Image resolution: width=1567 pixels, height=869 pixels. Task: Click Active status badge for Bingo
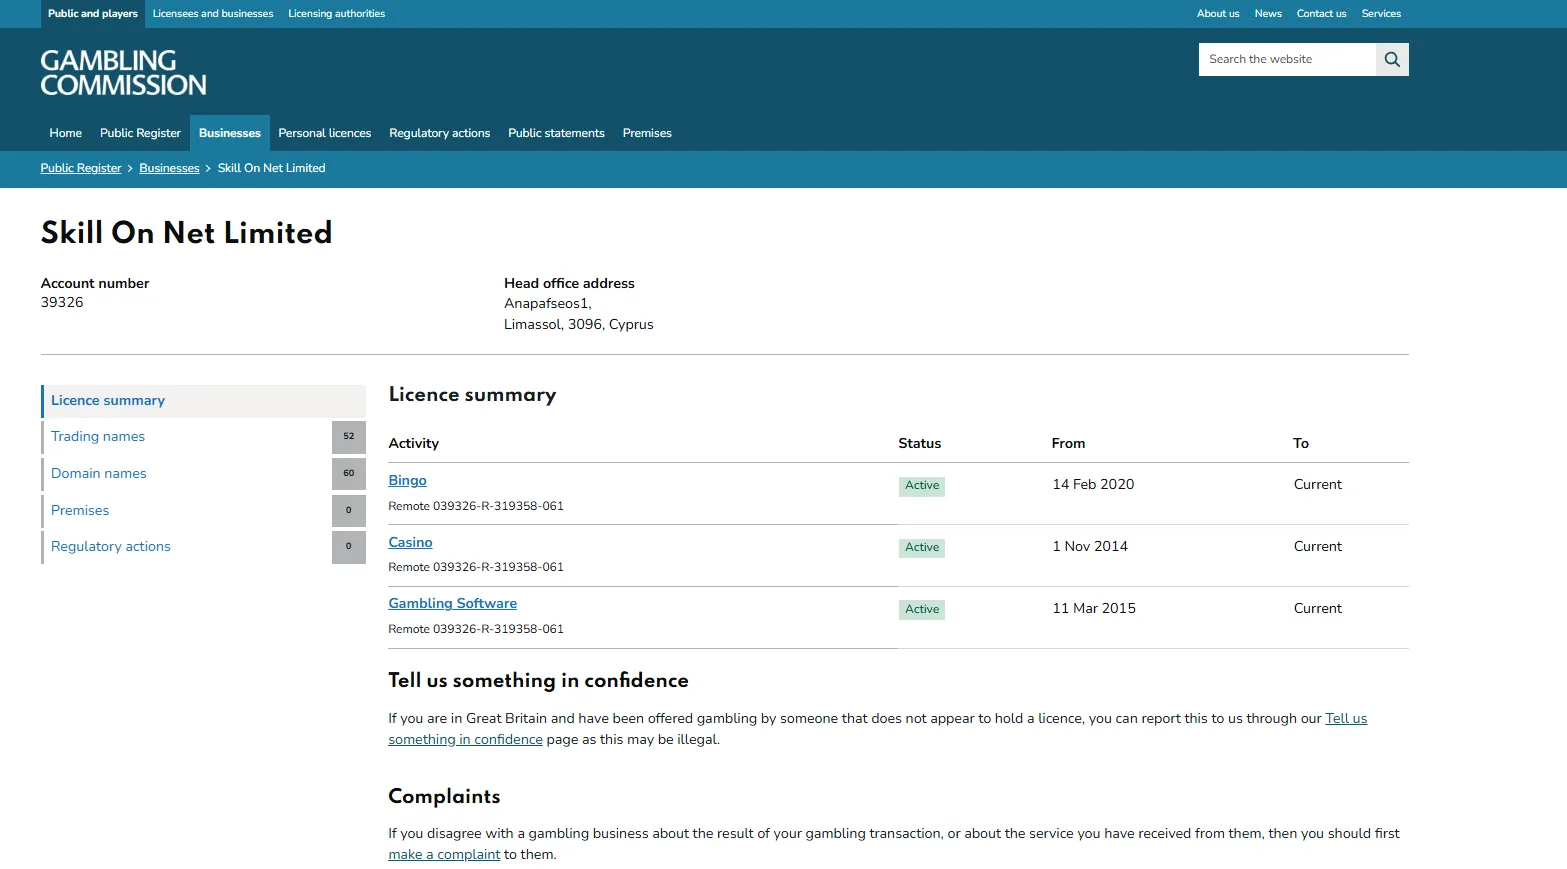pyautogui.click(x=922, y=486)
